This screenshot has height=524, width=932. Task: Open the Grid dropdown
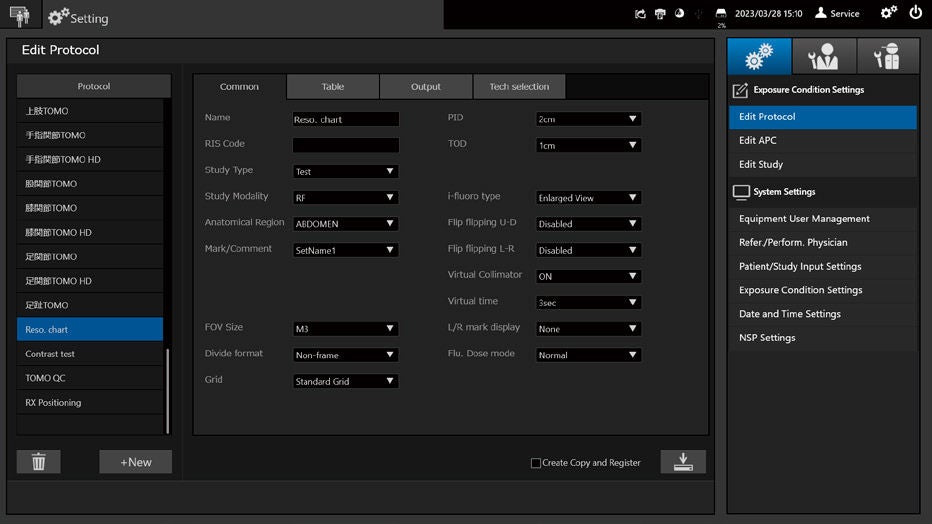(345, 381)
